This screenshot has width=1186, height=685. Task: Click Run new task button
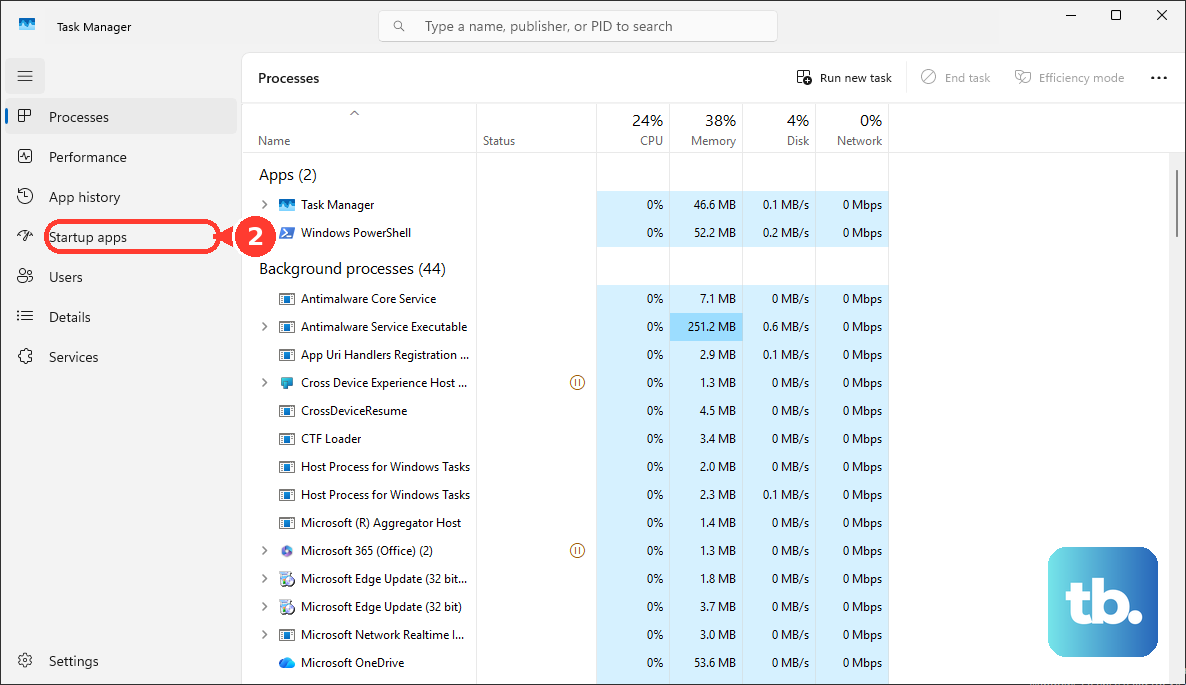[844, 78]
